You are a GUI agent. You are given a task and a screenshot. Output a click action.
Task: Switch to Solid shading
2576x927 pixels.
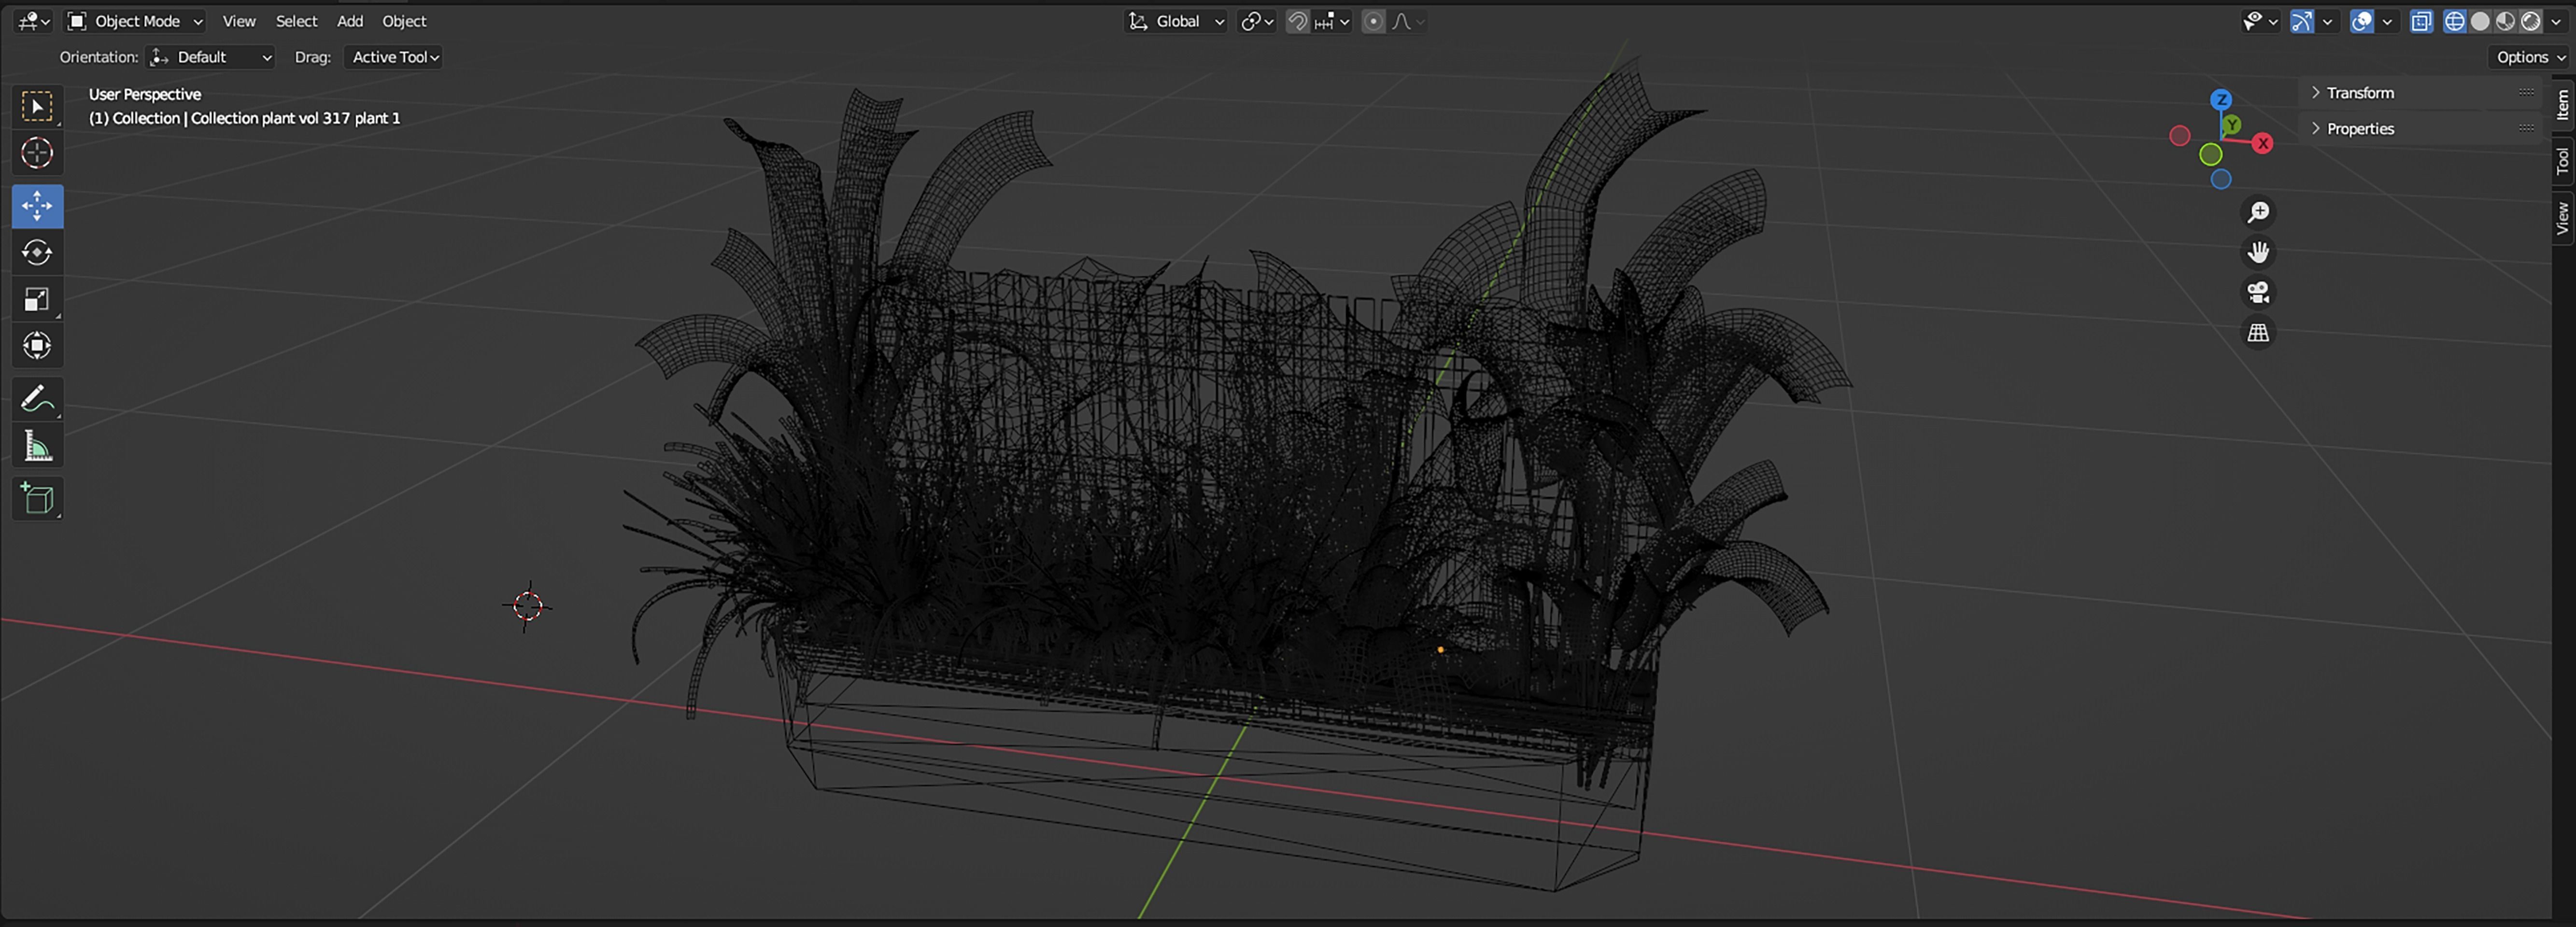pos(2480,21)
